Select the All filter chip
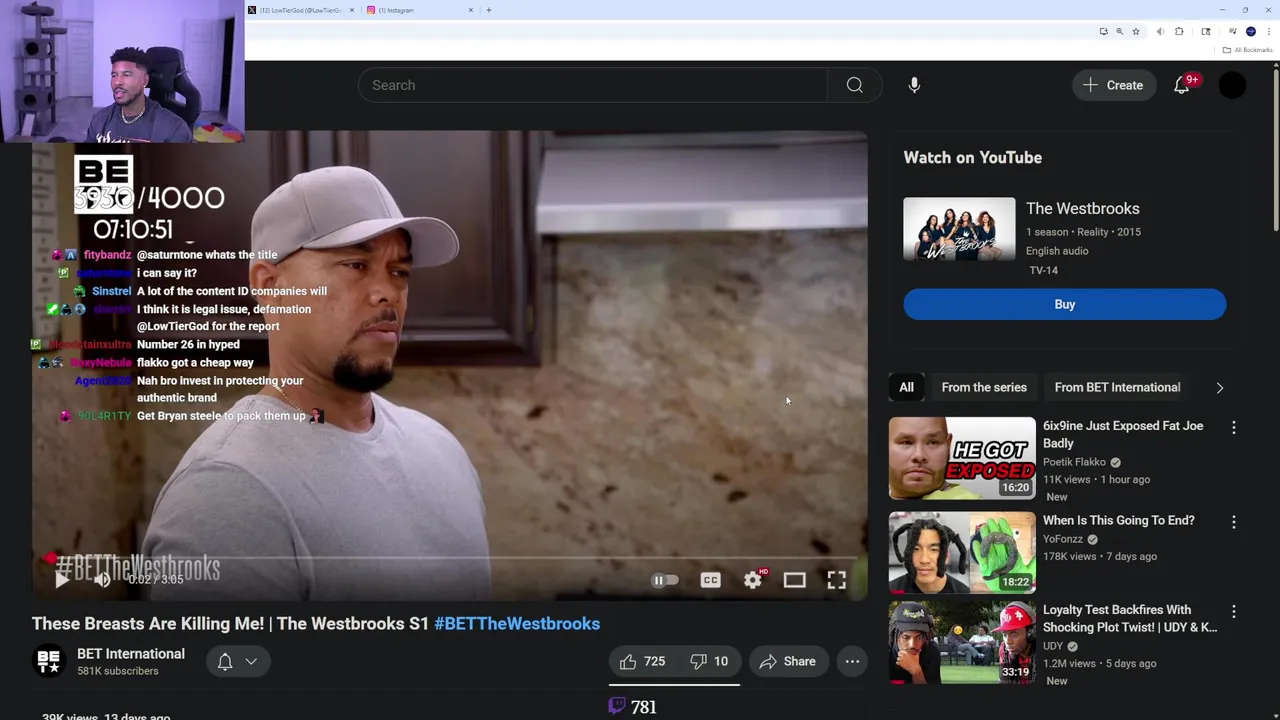Viewport: 1280px width, 720px height. tap(906, 387)
